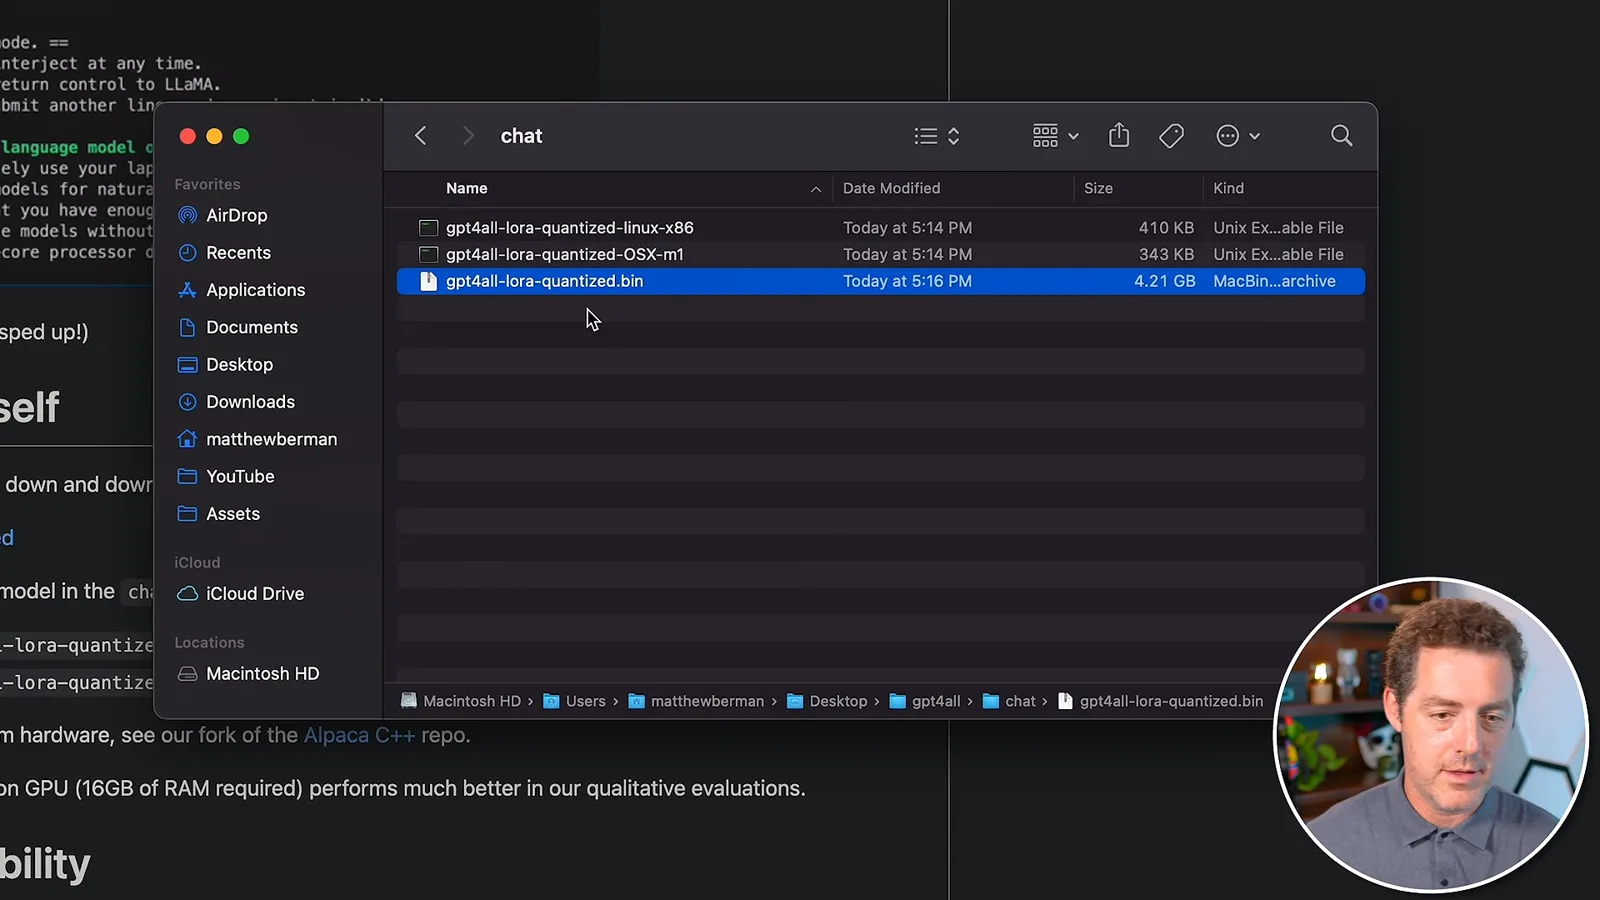Sort files by the Name column header
Screen dimensions: 1600x900
[x=467, y=188]
